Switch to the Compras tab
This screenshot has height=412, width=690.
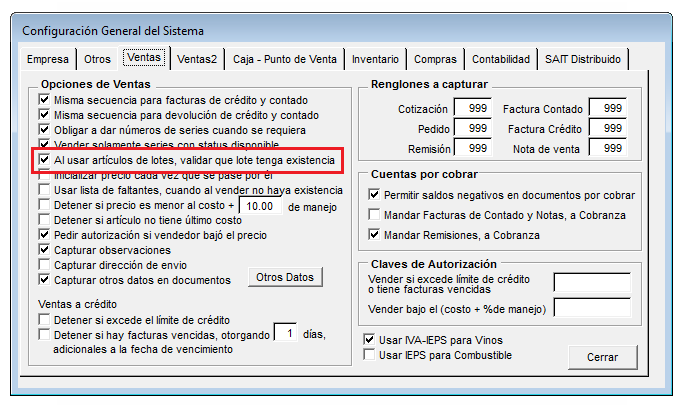coord(435,59)
